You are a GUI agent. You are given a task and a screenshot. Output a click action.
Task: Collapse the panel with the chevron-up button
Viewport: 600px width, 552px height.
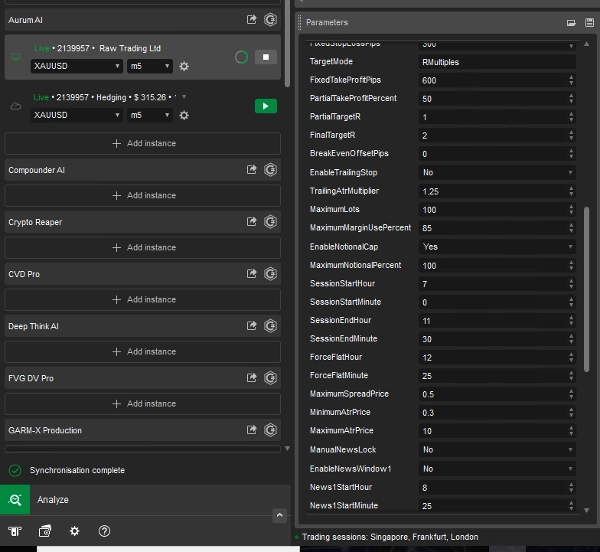coord(280,515)
